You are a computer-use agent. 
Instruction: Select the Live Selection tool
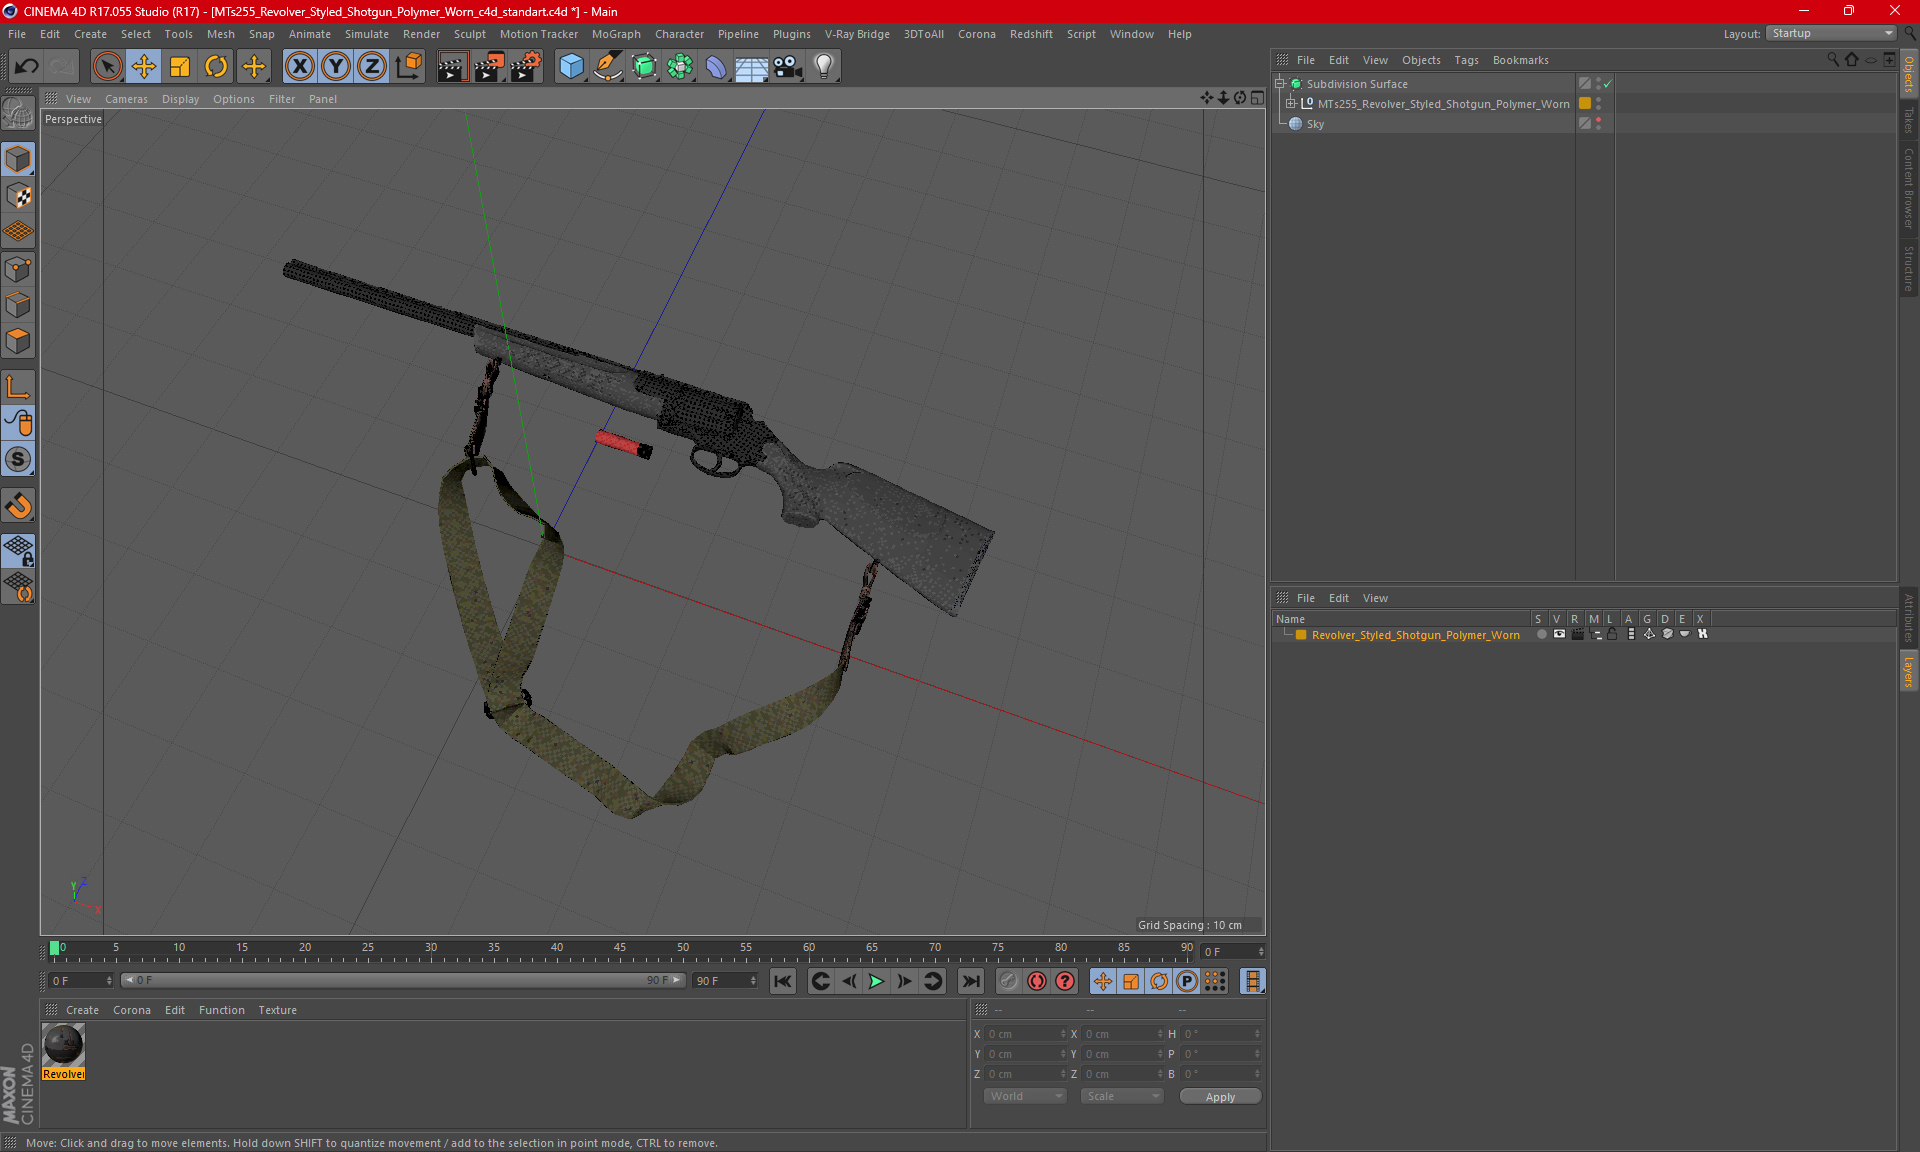[107, 67]
